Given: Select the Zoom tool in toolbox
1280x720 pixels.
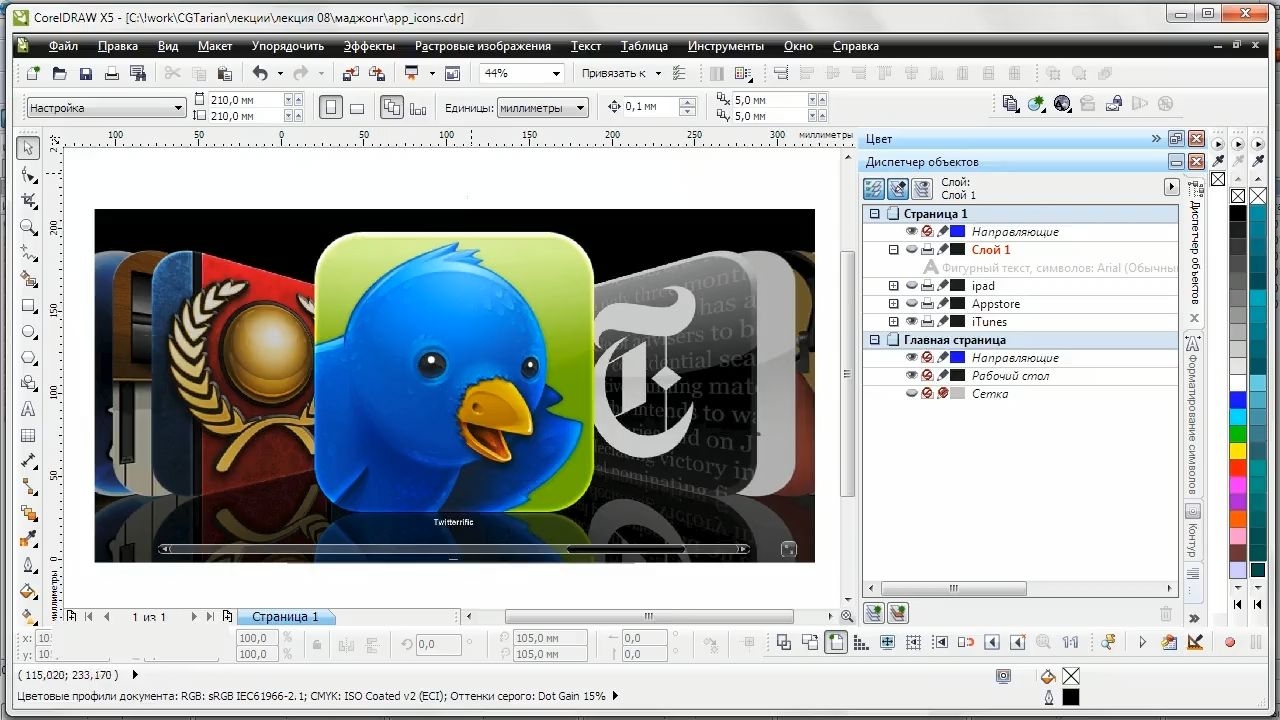Looking at the screenshot, I should click(x=28, y=227).
